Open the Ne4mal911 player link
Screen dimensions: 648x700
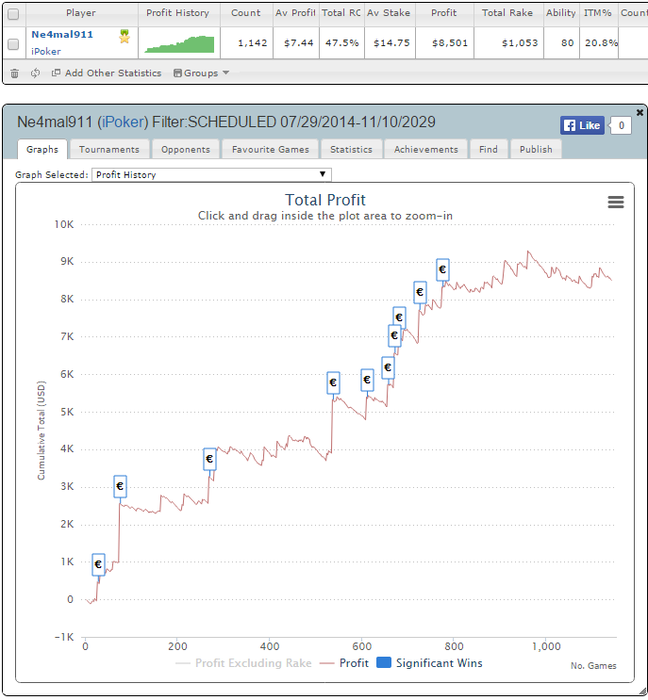click(62, 34)
